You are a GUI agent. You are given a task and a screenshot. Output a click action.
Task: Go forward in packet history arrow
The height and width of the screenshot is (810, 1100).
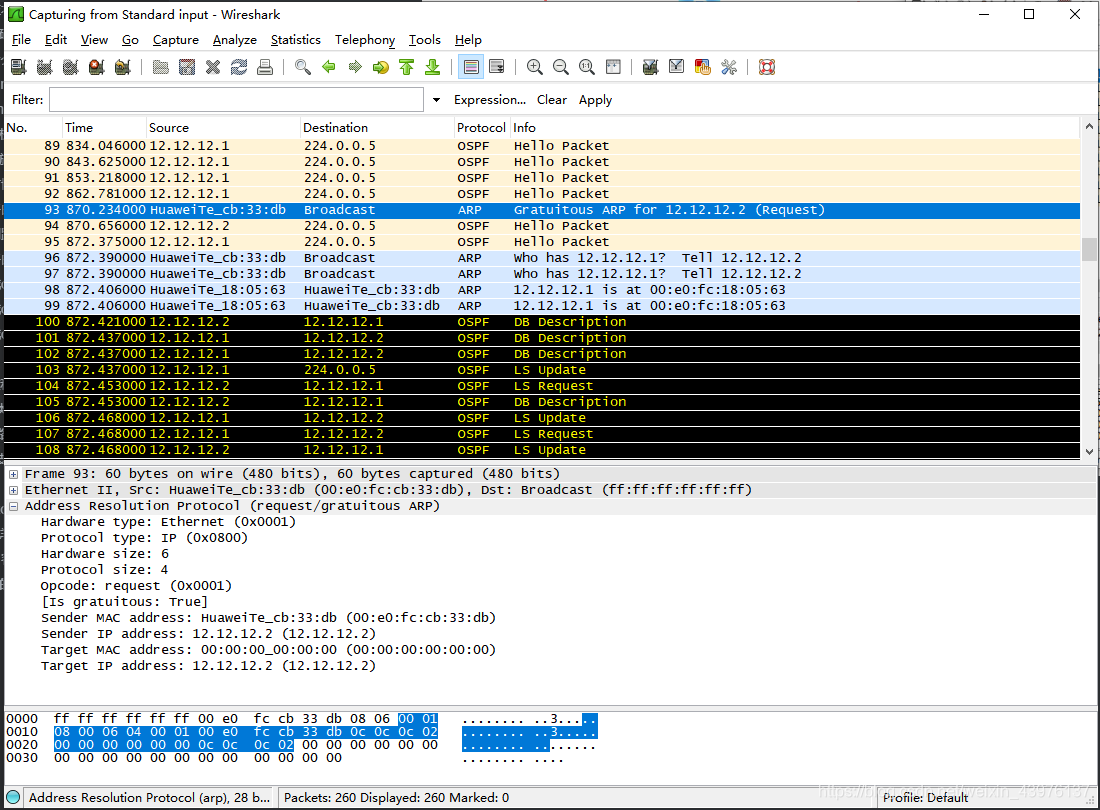coord(355,67)
